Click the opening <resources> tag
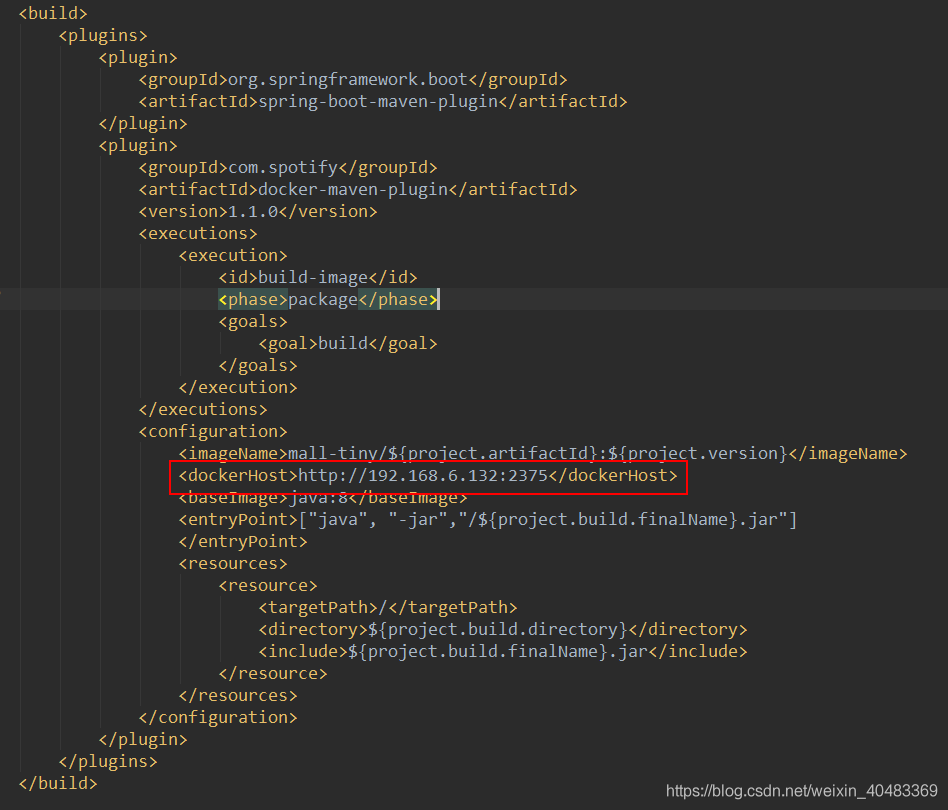Viewport: 948px width, 810px height. [233, 564]
